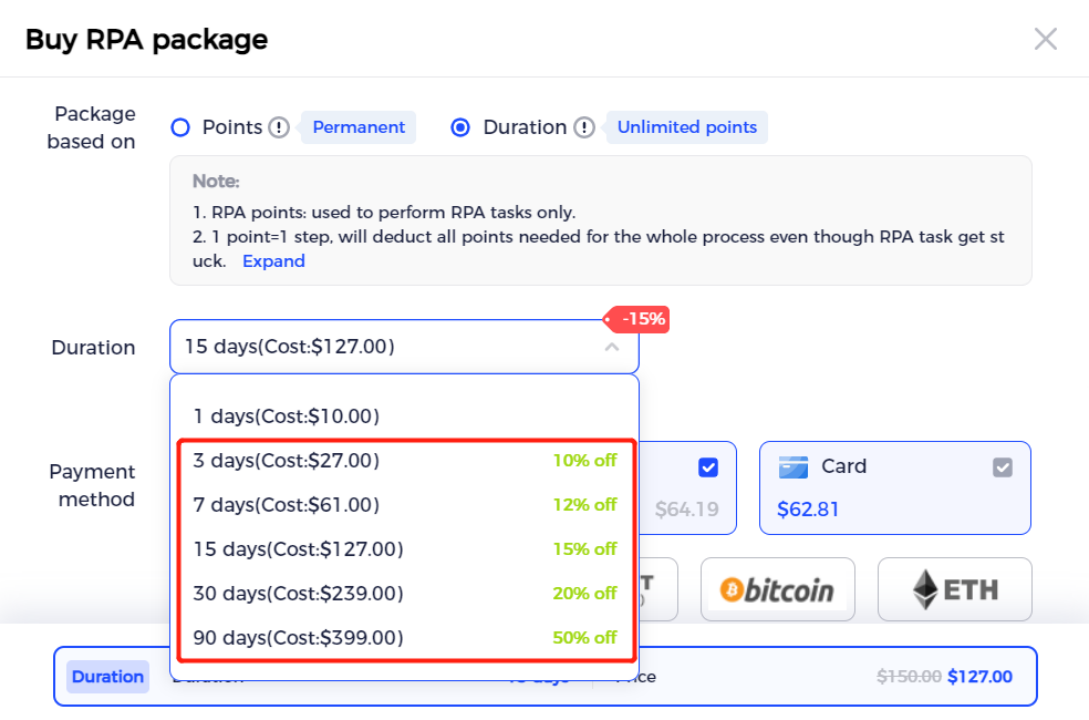
Task: Close the Buy RPA package dialog
Action: click(1045, 39)
